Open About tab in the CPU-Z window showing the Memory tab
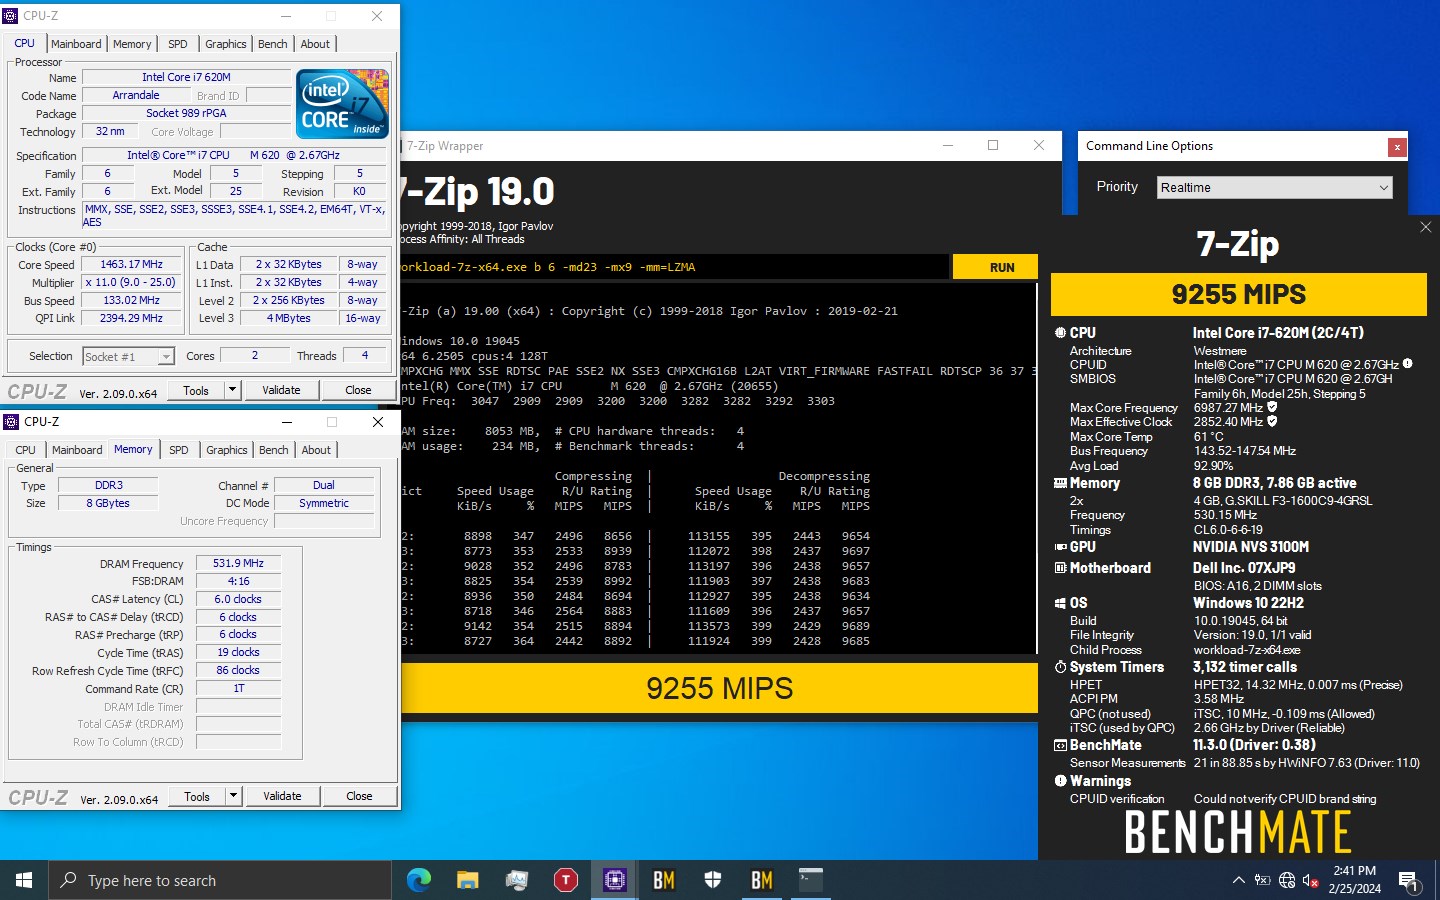This screenshot has height=900, width=1440. coord(316,450)
